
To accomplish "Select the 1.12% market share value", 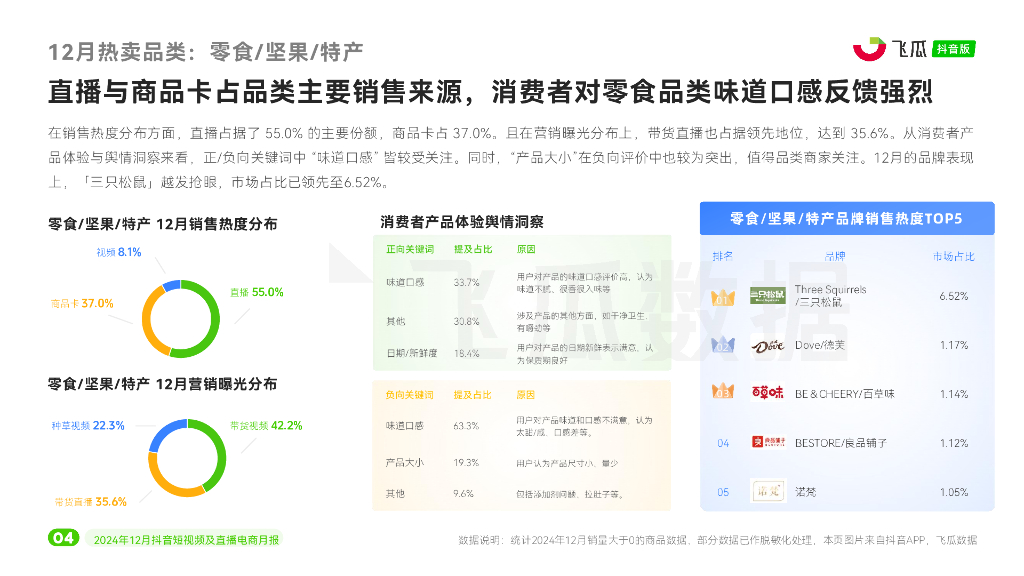I will (x=953, y=443).
